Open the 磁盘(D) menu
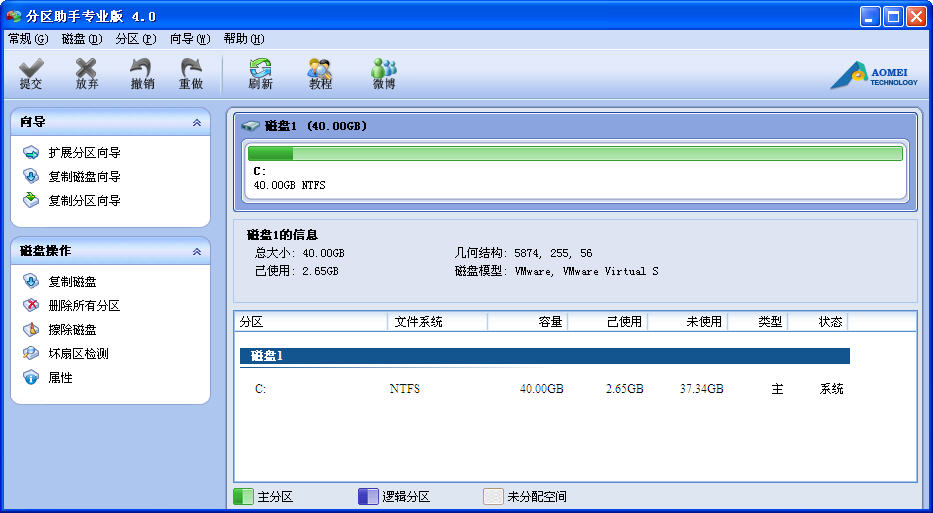 (x=81, y=39)
